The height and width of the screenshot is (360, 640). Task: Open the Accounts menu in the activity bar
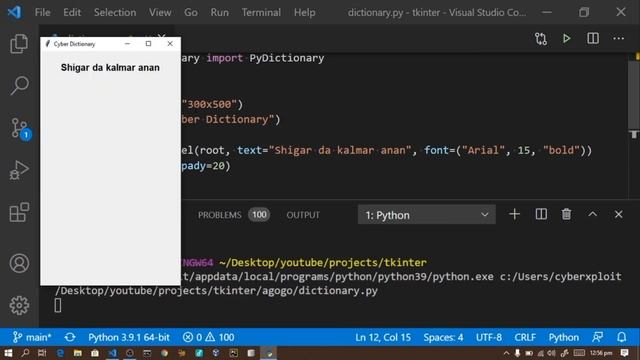point(19,263)
